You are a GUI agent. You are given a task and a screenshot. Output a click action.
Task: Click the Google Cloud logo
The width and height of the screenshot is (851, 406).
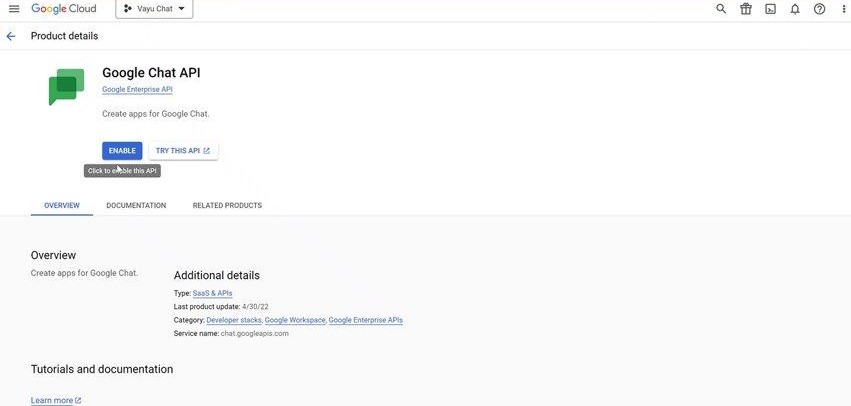pyautogui.click(x=62, y=9)
